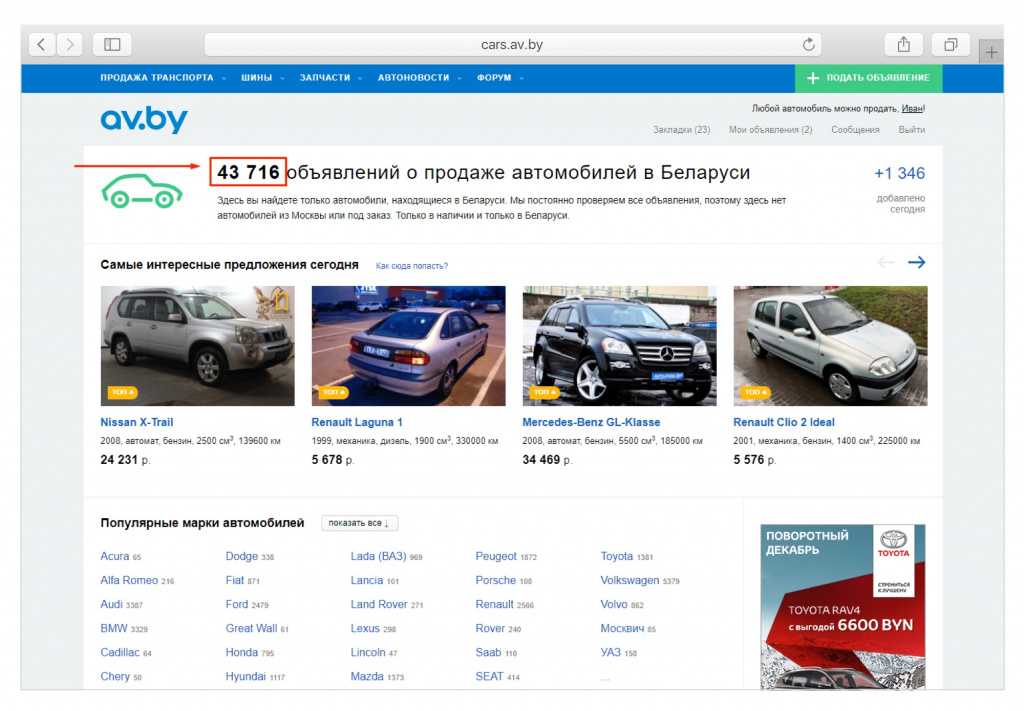Viewport: 1024px width, 711px height.
Task: Expand the Автоновости menu
Action: (419, 78)
